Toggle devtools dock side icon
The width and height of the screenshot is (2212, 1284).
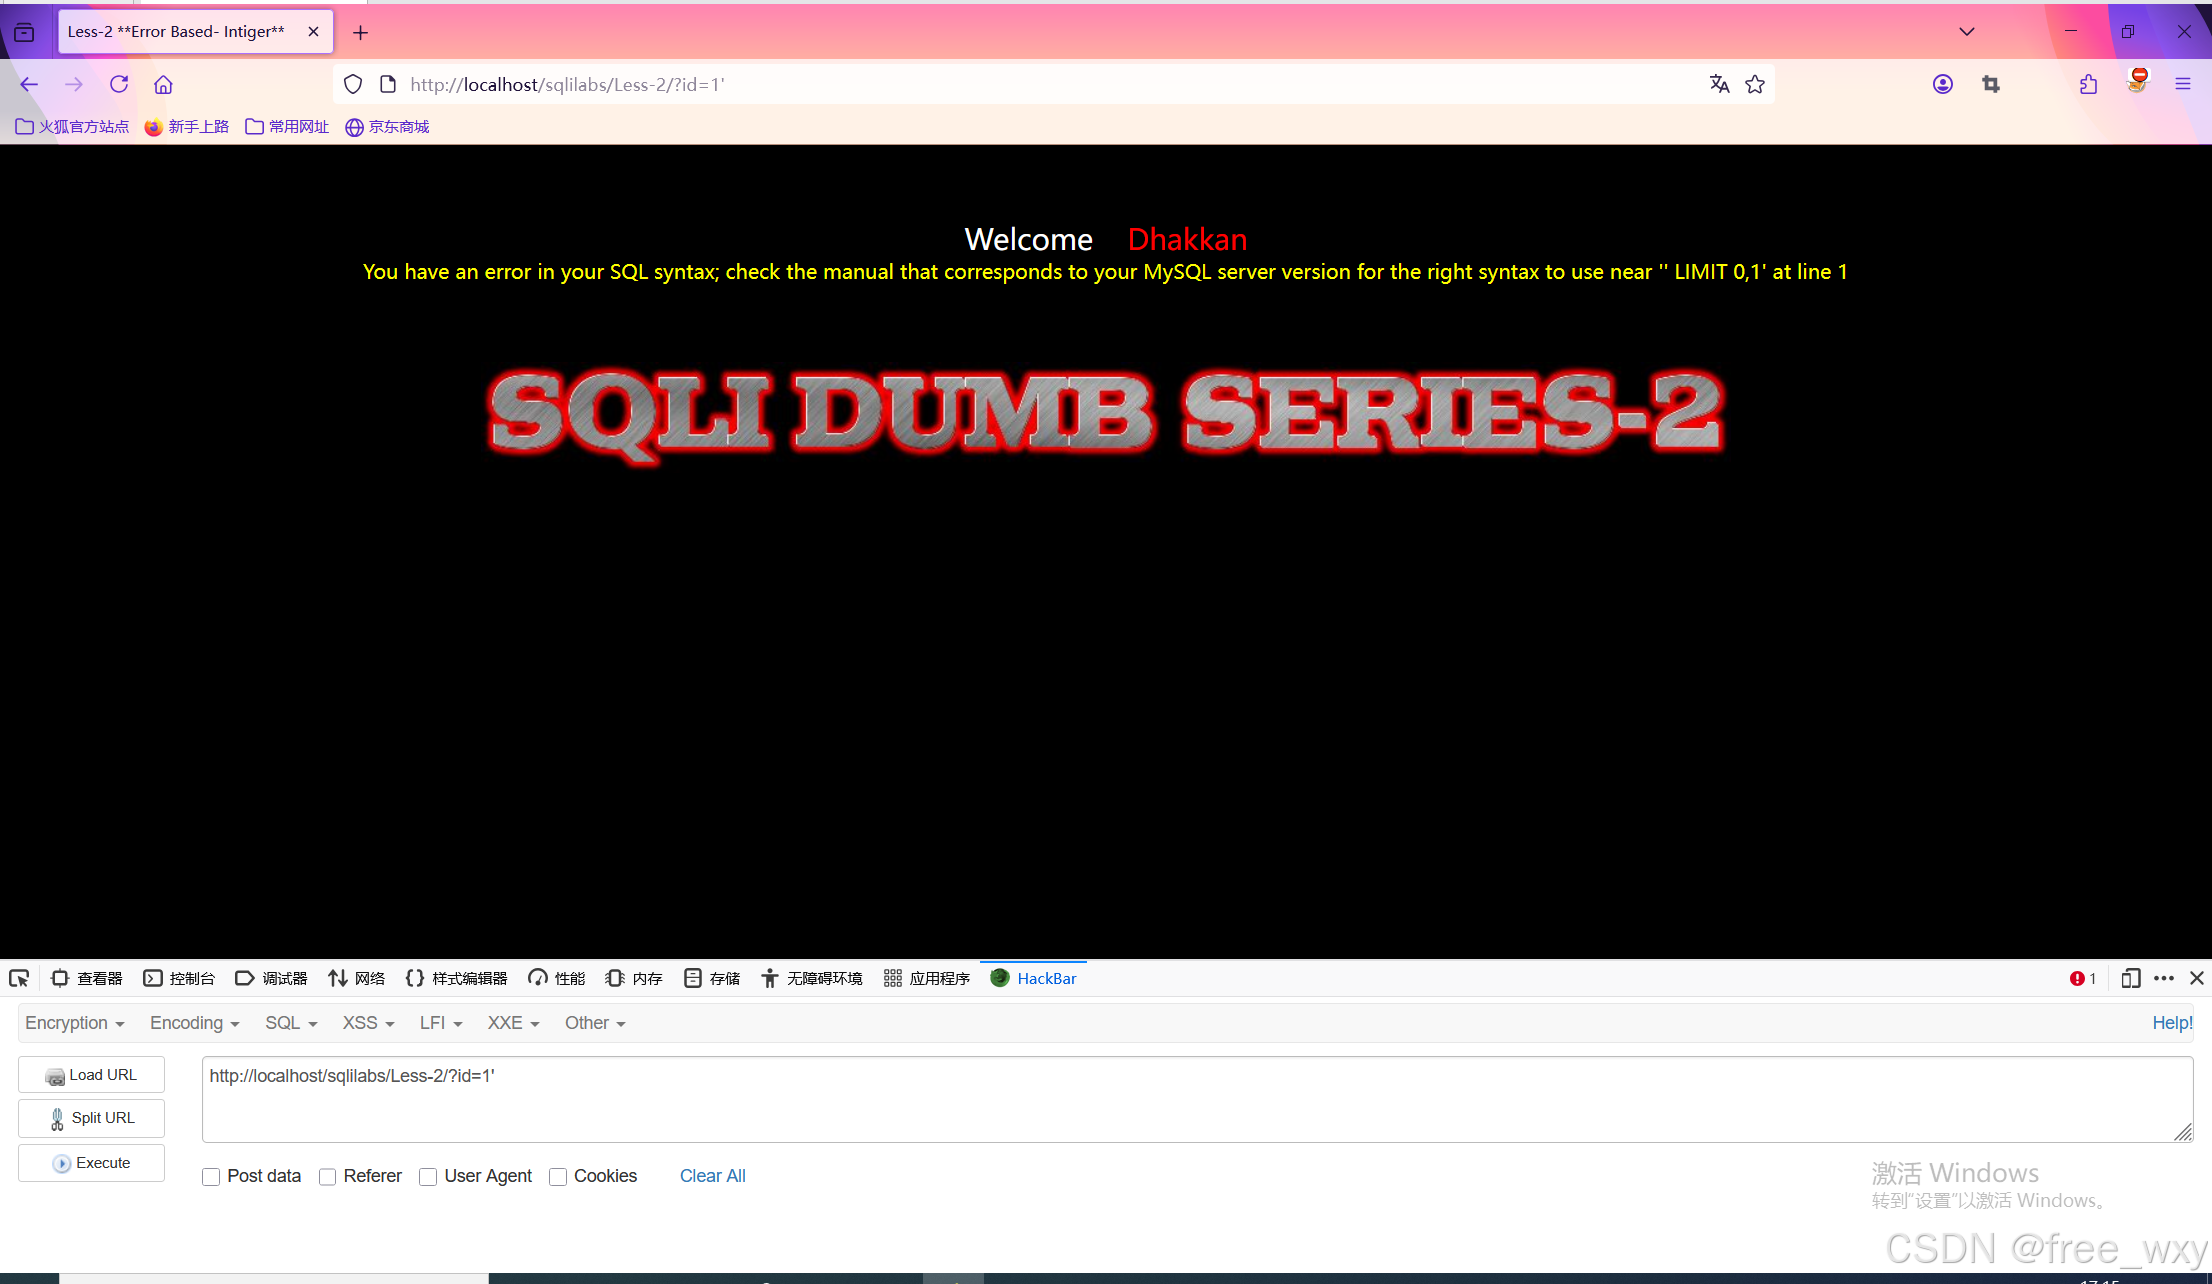[2130, 978]
